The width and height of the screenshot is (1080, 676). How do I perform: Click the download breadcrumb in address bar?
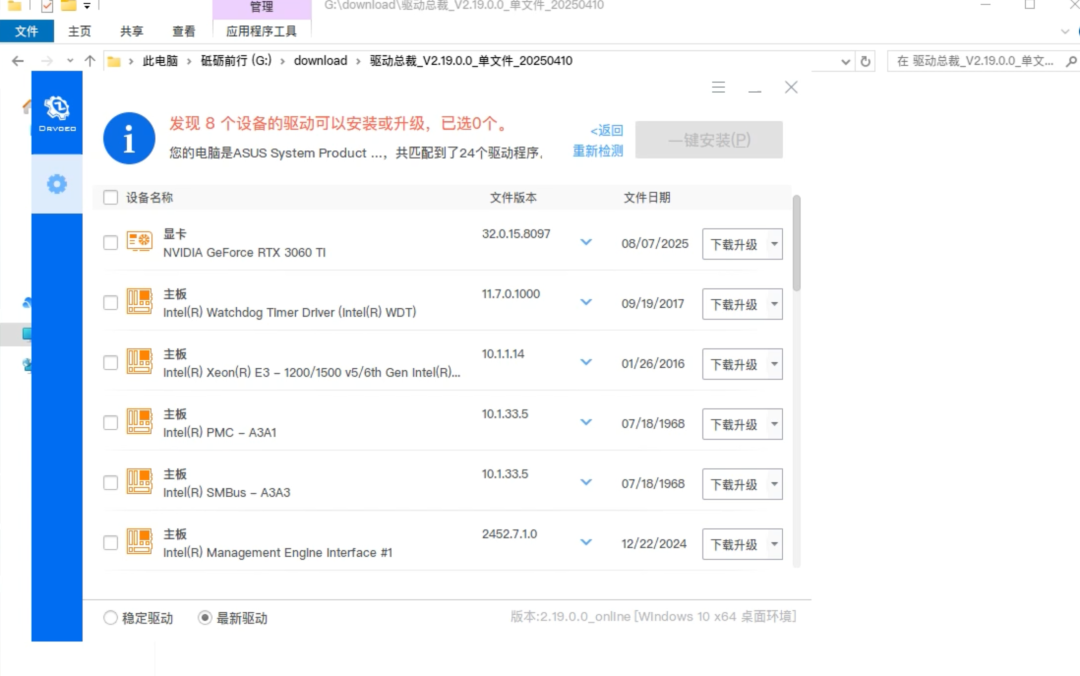point(320,61)
